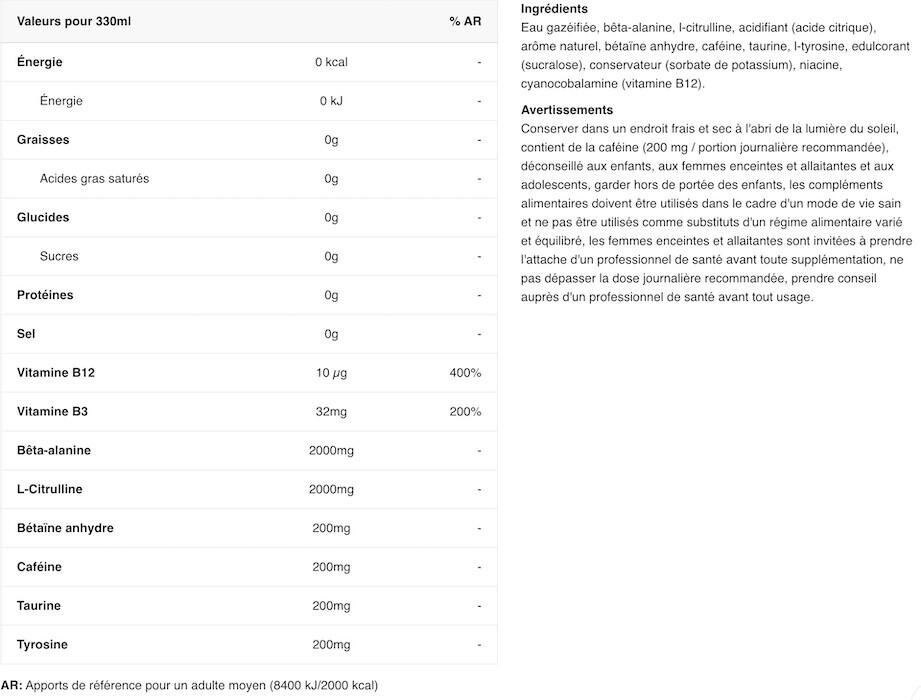The height and width of the screenshot is (700, 921).
Task: Select the Tyrosine row label
Action: (x=42, y=644)
